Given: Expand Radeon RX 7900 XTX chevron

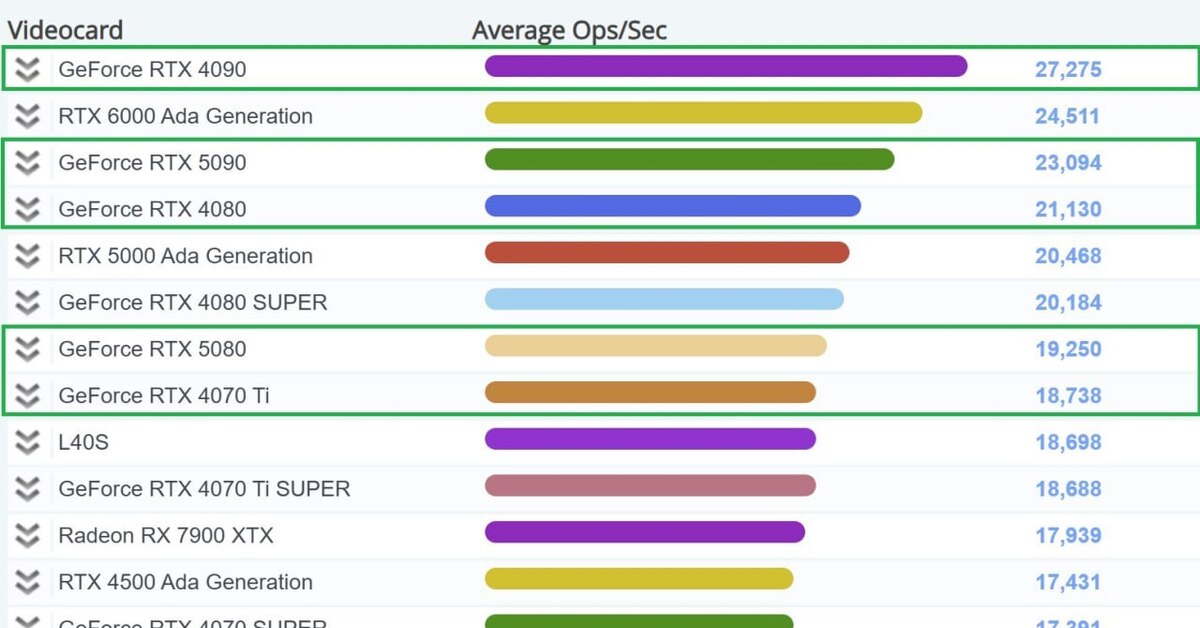Looking at the screenshot, I should 28,535.
